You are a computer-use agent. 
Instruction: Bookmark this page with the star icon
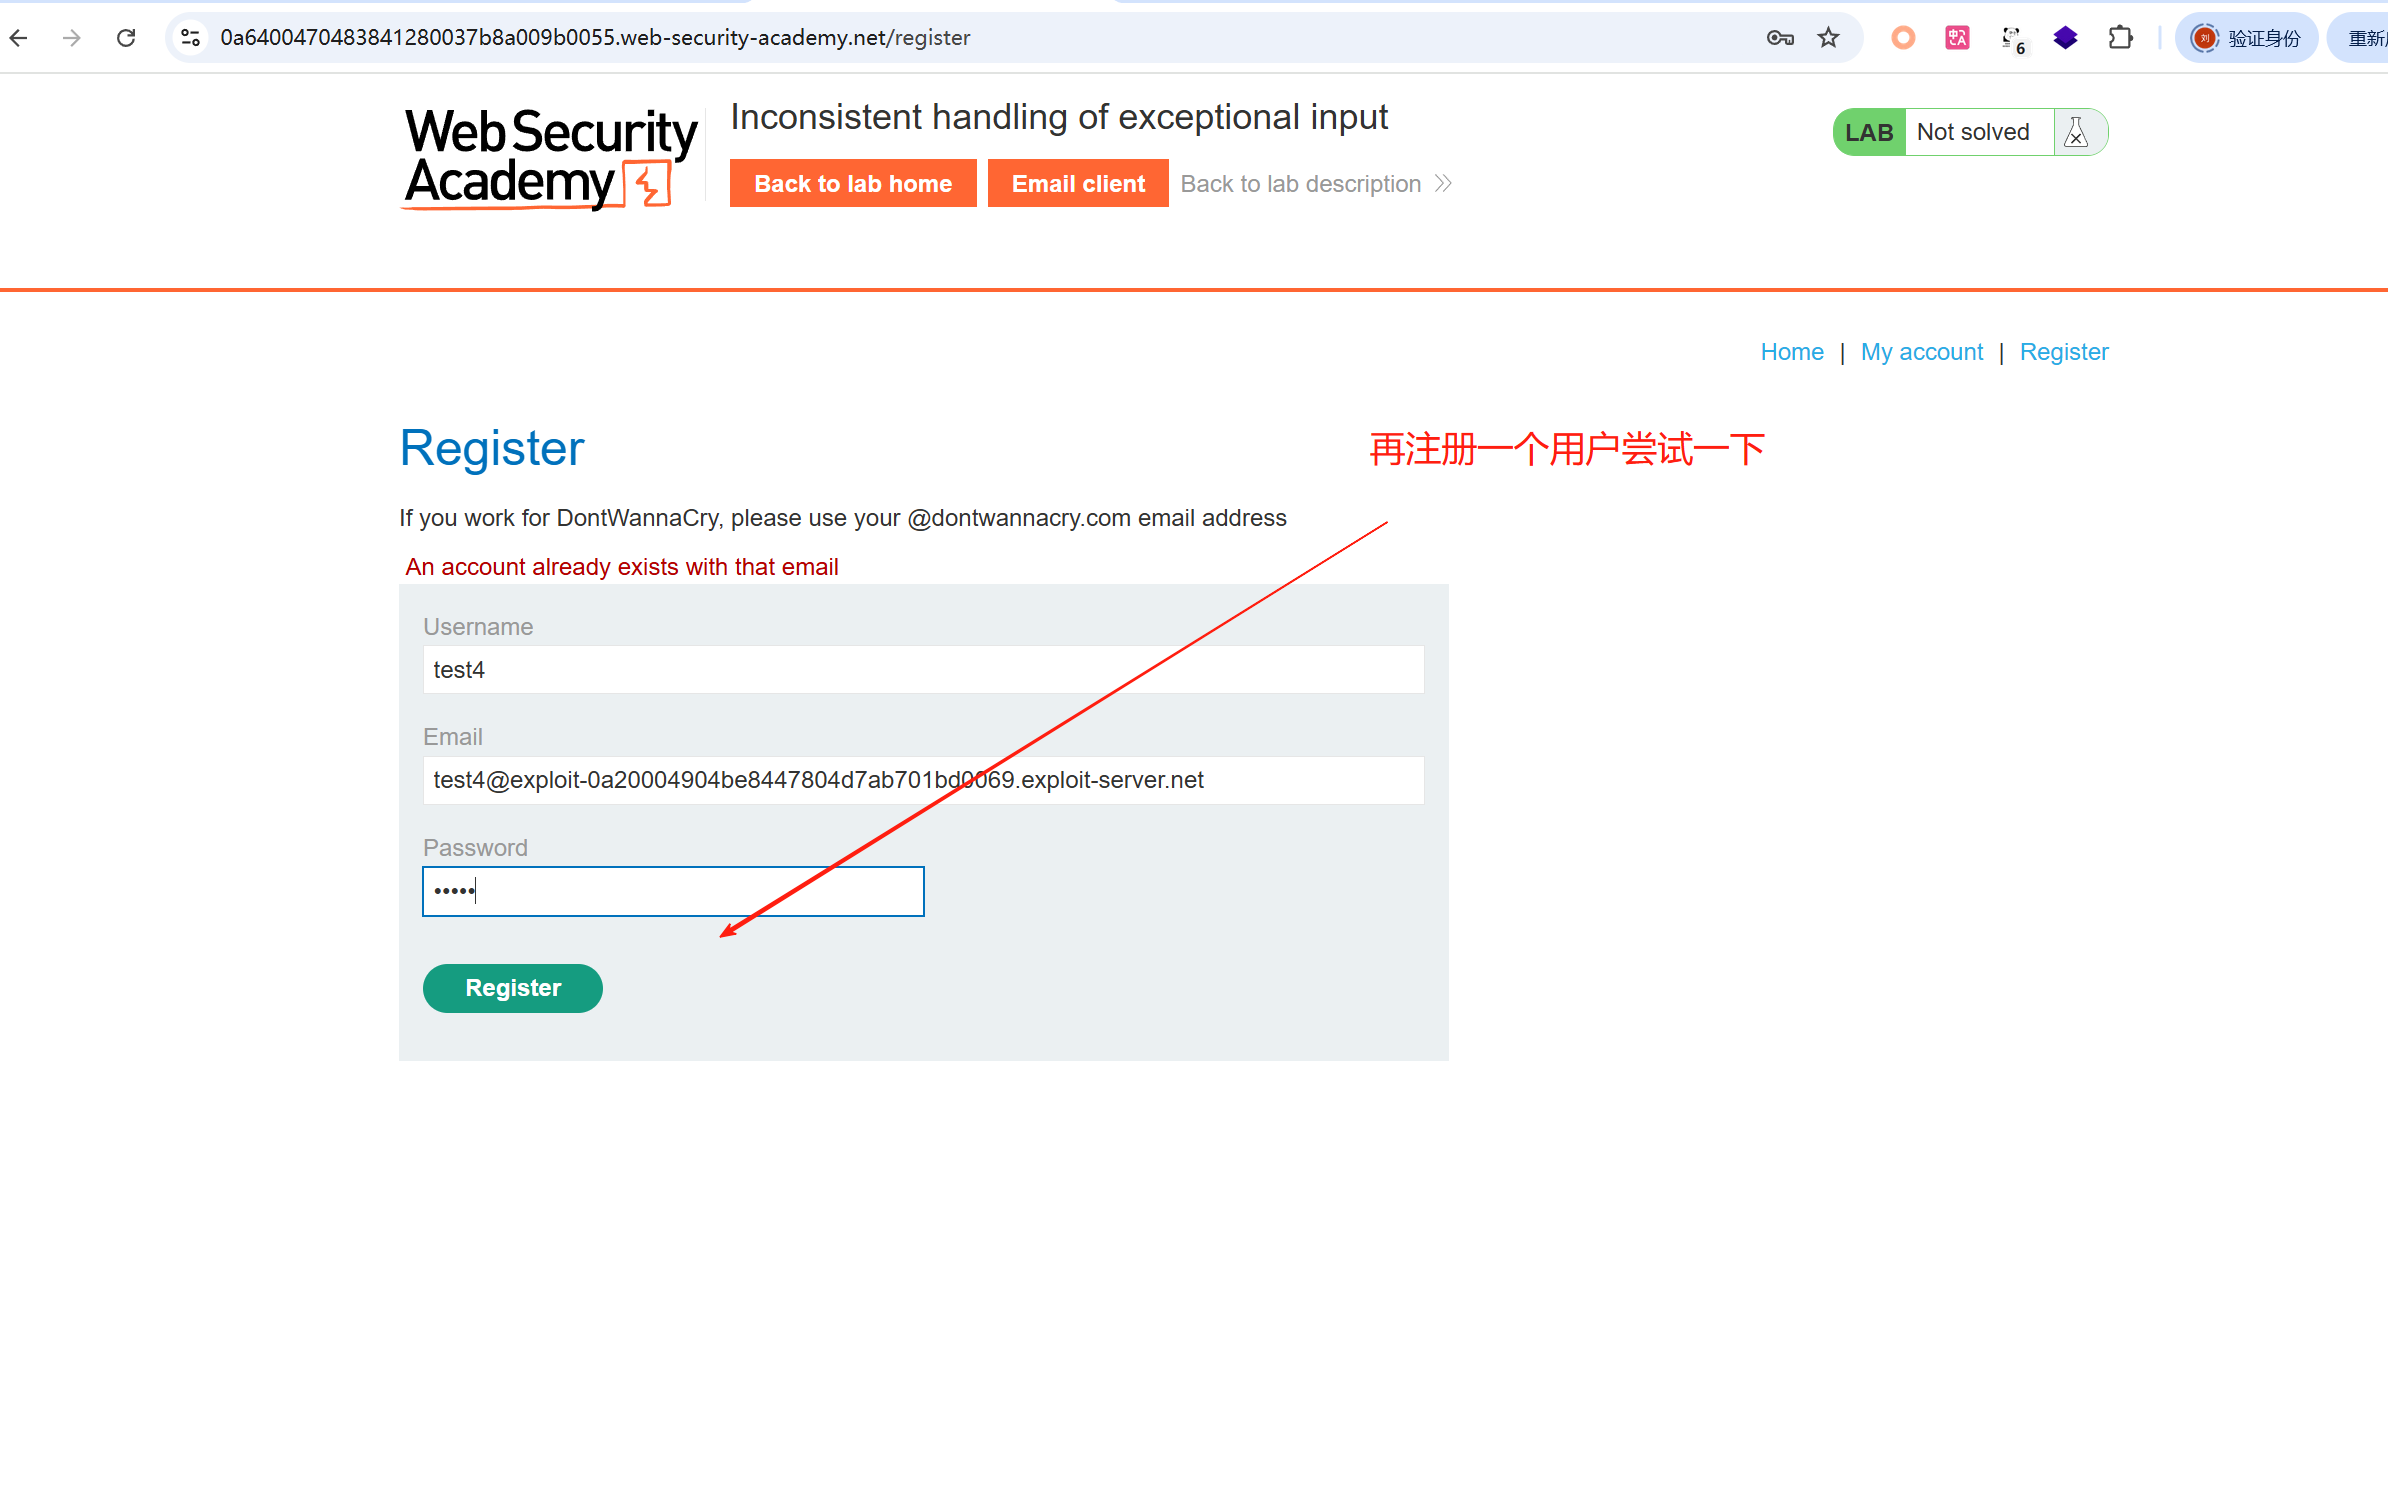[1829, 38]
